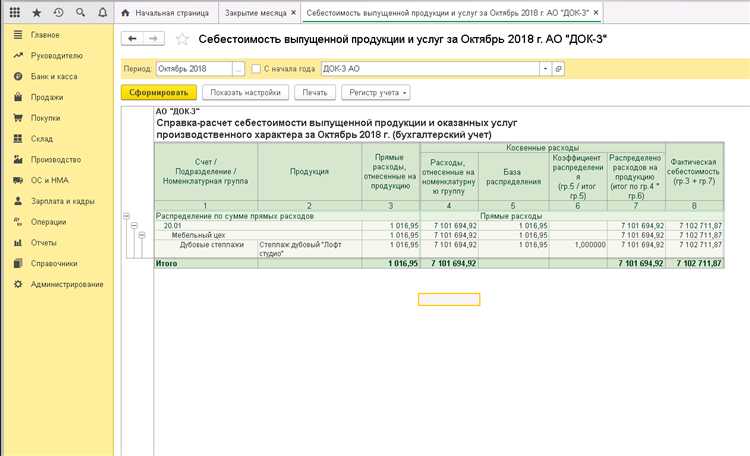Close the Себестоимость выпущенной продукции tab

tap(596, 13)
